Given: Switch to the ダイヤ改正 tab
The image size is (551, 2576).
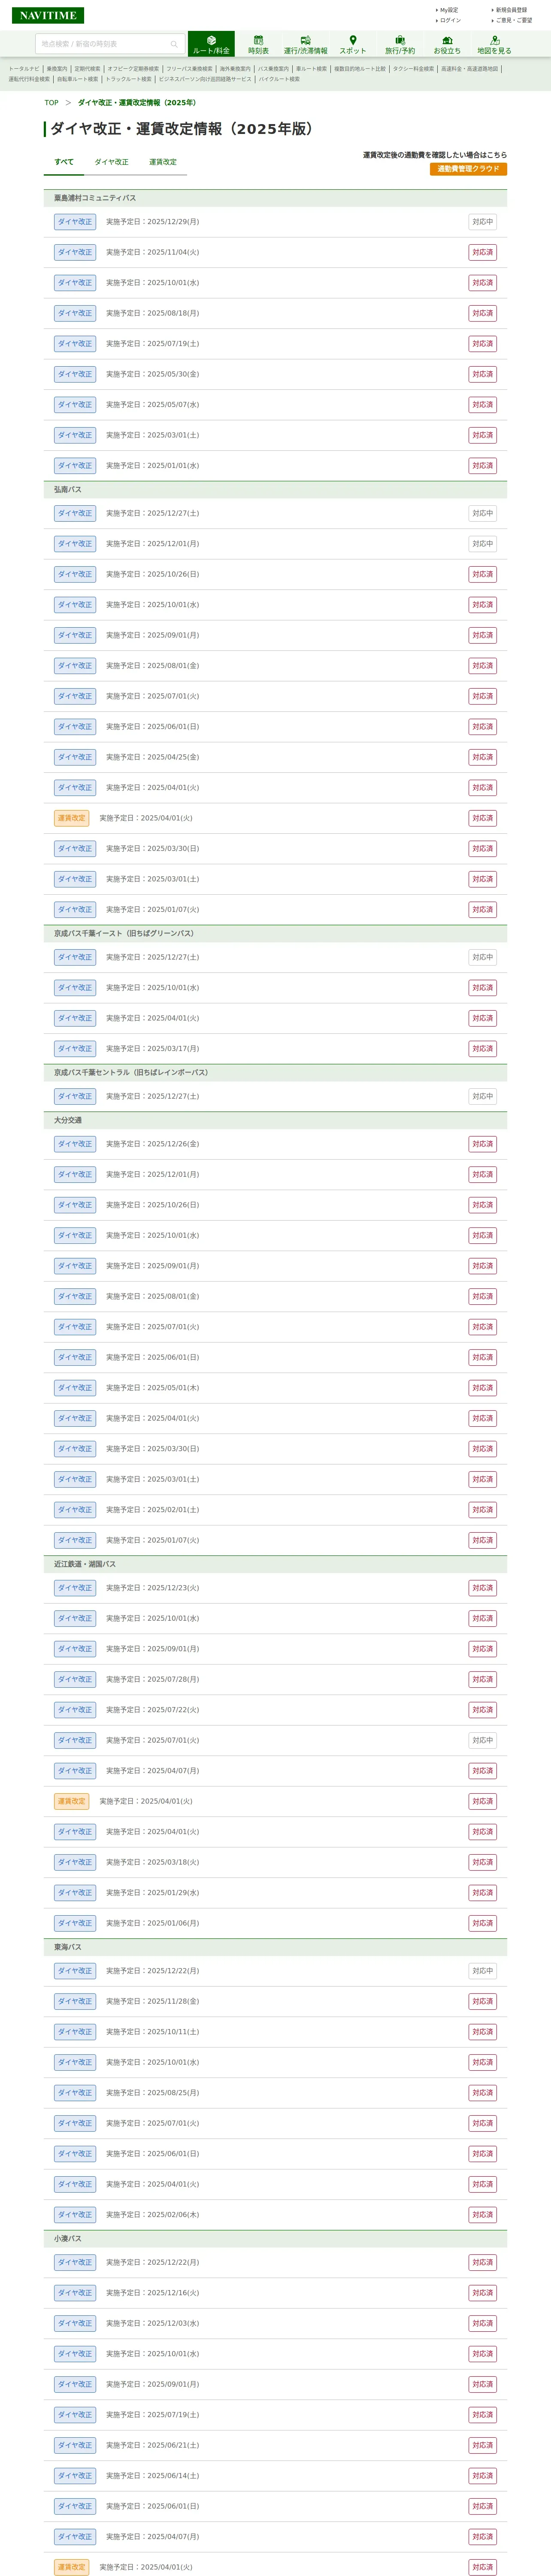Looking at the screenshot, I should [111, 162].
